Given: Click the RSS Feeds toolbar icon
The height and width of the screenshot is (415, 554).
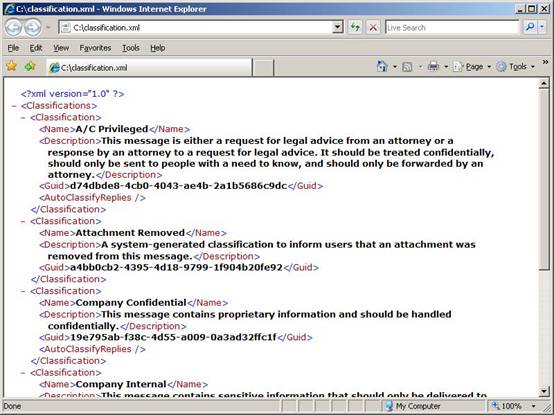Looking at the screenshot, I should click(x=407, y=66).
